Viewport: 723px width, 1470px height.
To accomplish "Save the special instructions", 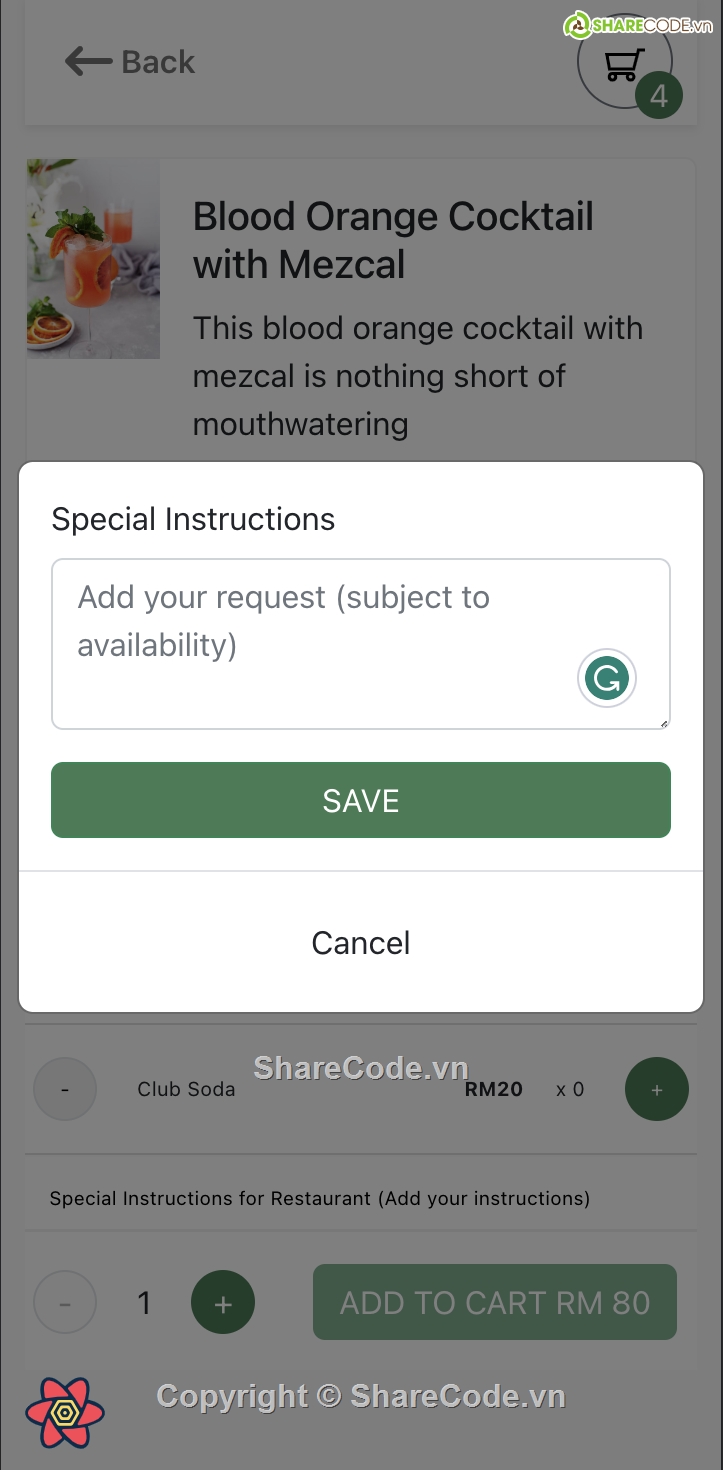I will coord(361,800).
